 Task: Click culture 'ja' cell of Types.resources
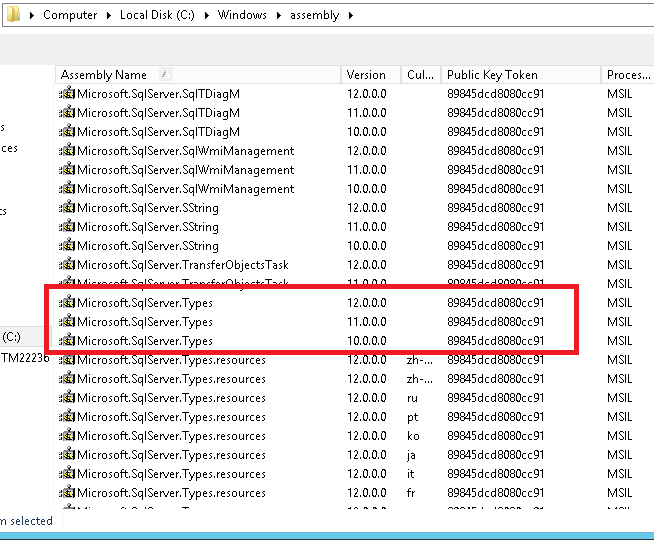pos(411,455)
